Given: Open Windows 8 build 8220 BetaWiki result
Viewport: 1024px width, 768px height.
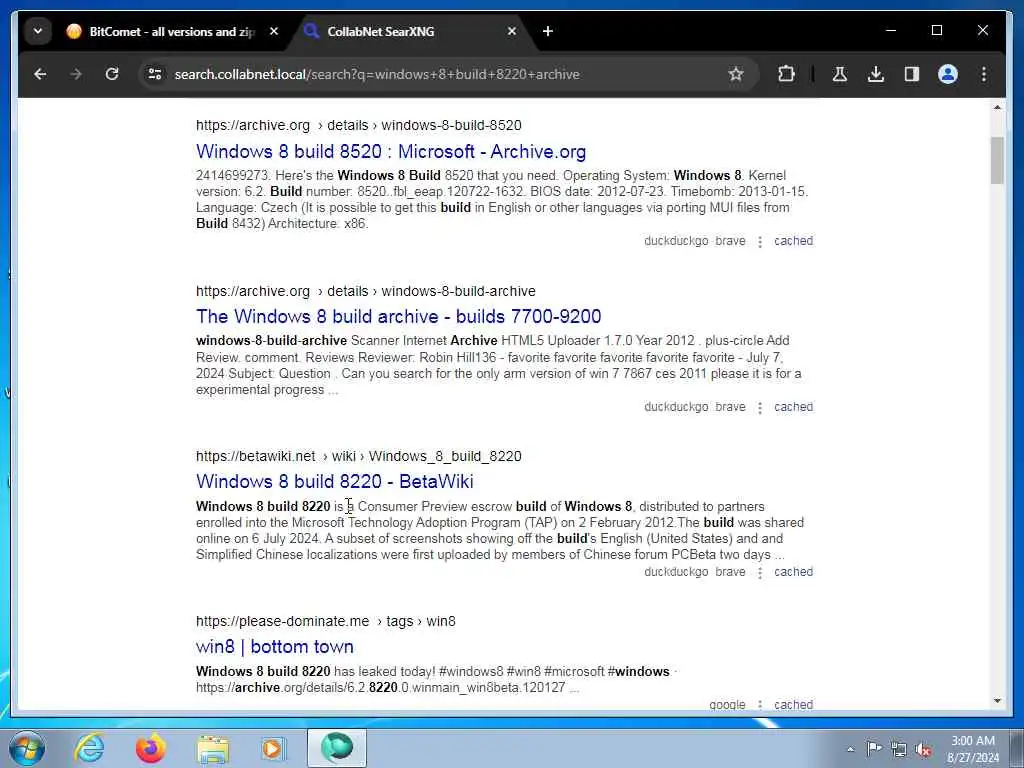Looking at the screenshot, I should point(334,482).
